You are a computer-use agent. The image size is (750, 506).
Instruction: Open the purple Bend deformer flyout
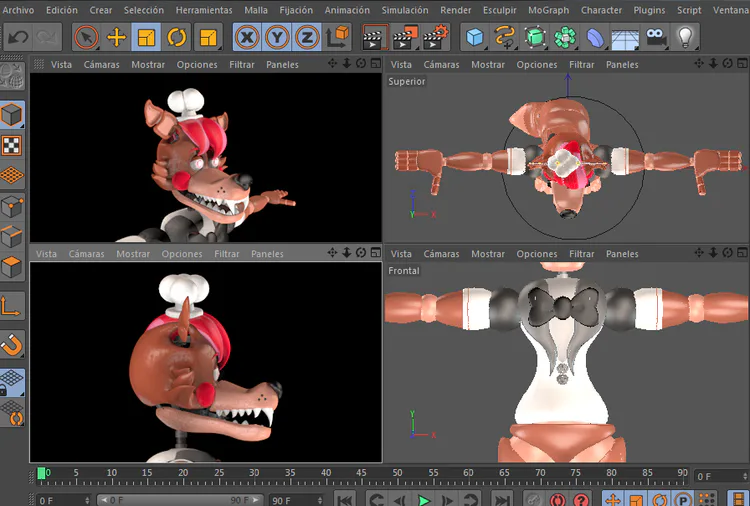(x=595, y=37)
